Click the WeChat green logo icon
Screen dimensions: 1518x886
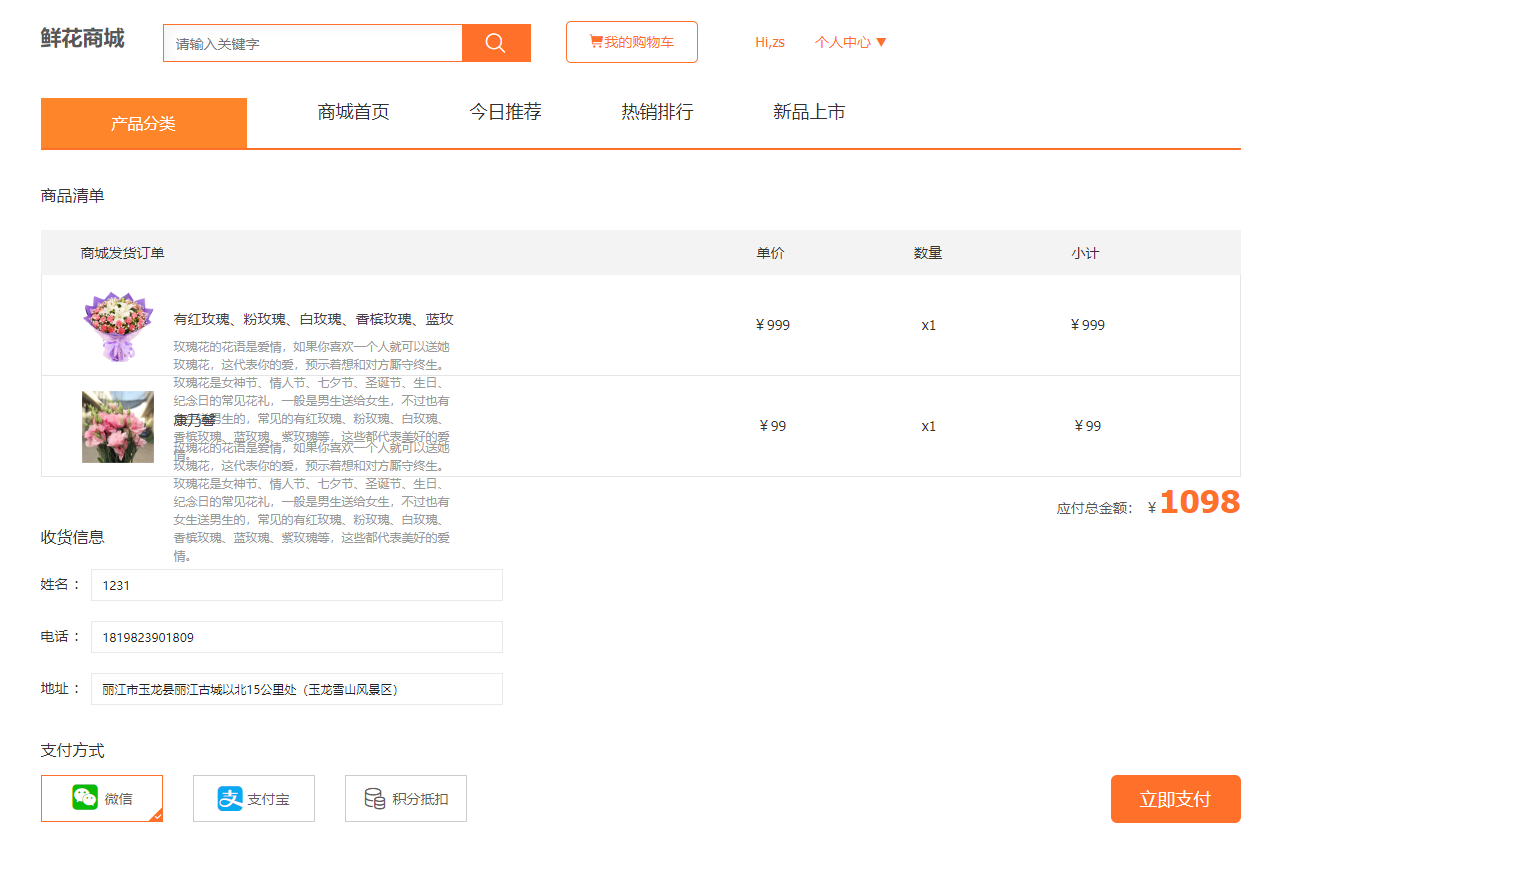[85, 797]
